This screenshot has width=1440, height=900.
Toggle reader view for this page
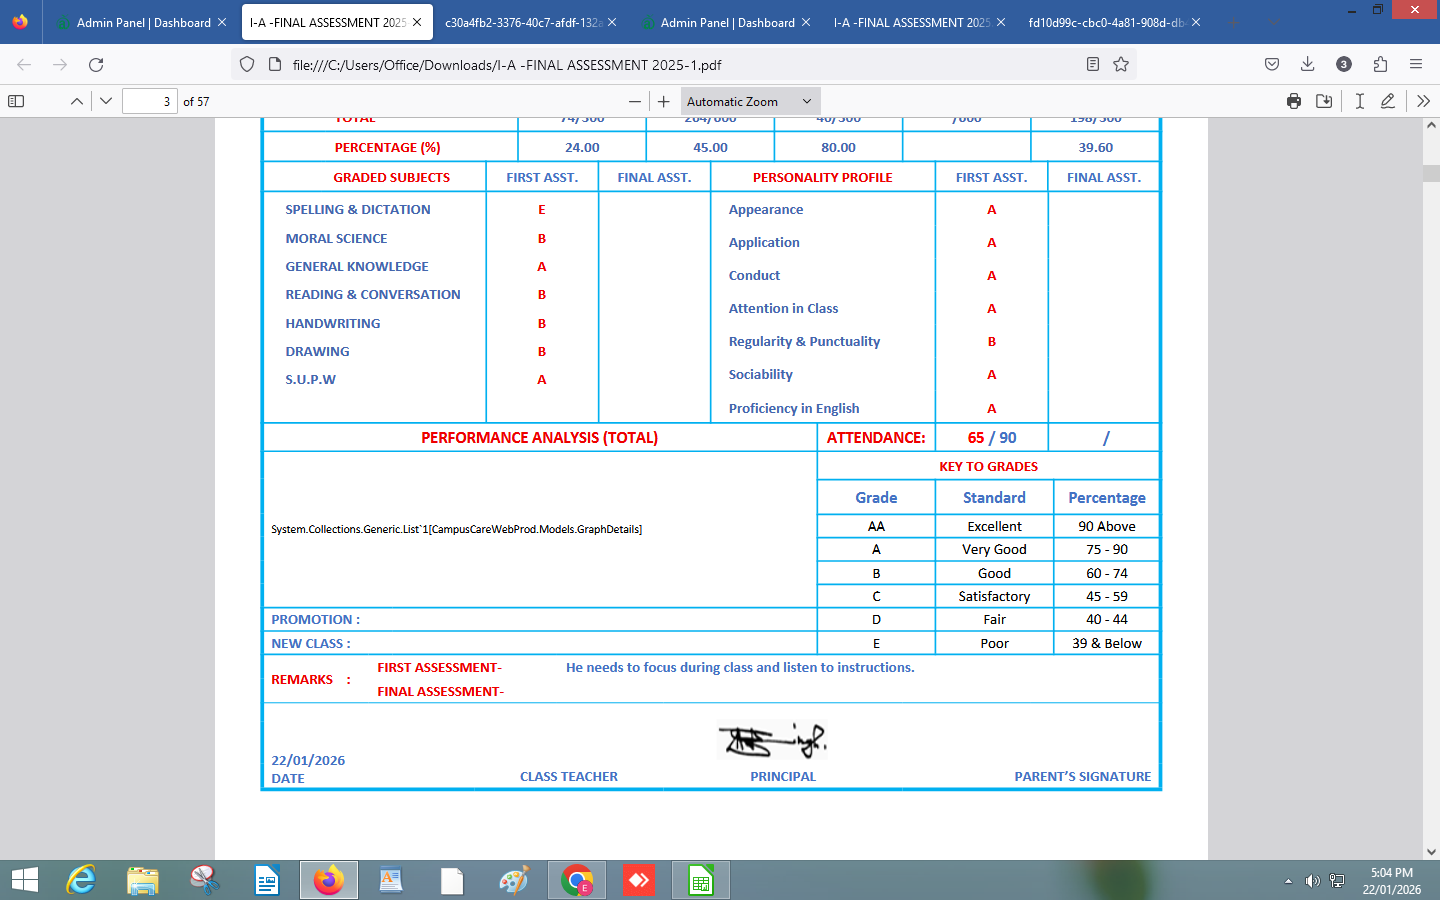1092,63
